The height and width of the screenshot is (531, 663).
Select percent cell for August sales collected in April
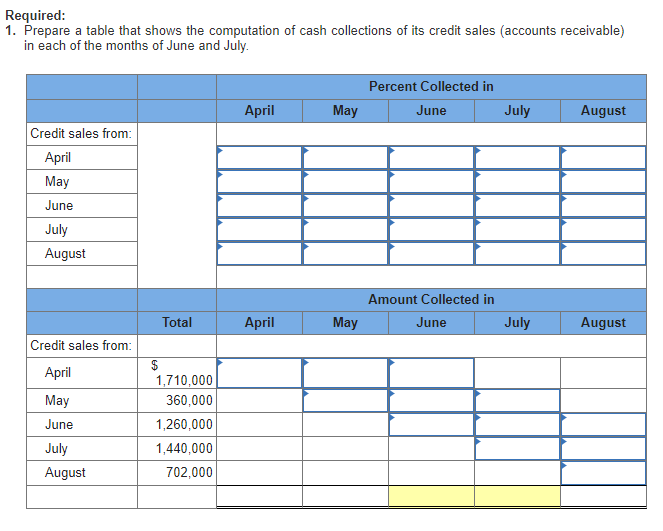[260, 254]
